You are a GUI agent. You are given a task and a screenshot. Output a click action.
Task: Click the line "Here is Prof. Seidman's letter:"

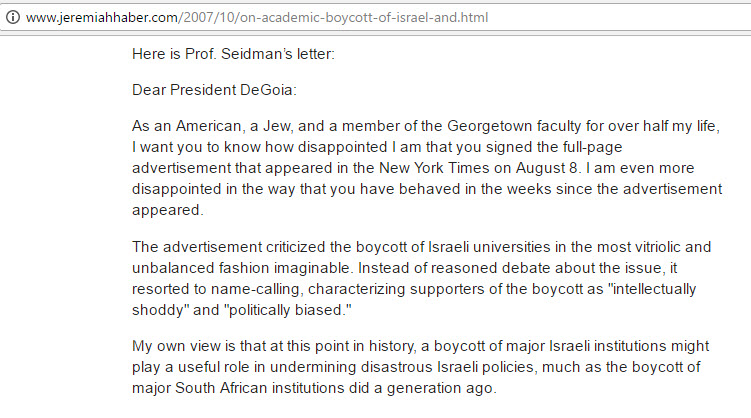233,53
